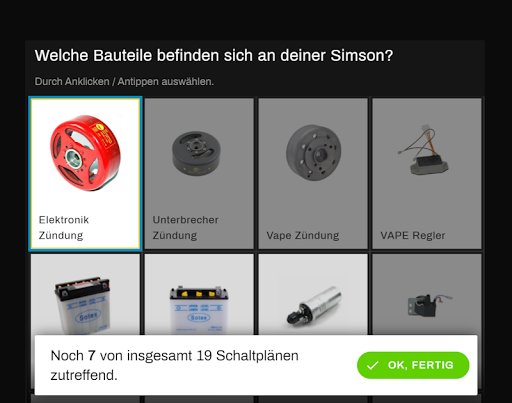Click the red flywheel ignition image

click(x=85, y=153)
